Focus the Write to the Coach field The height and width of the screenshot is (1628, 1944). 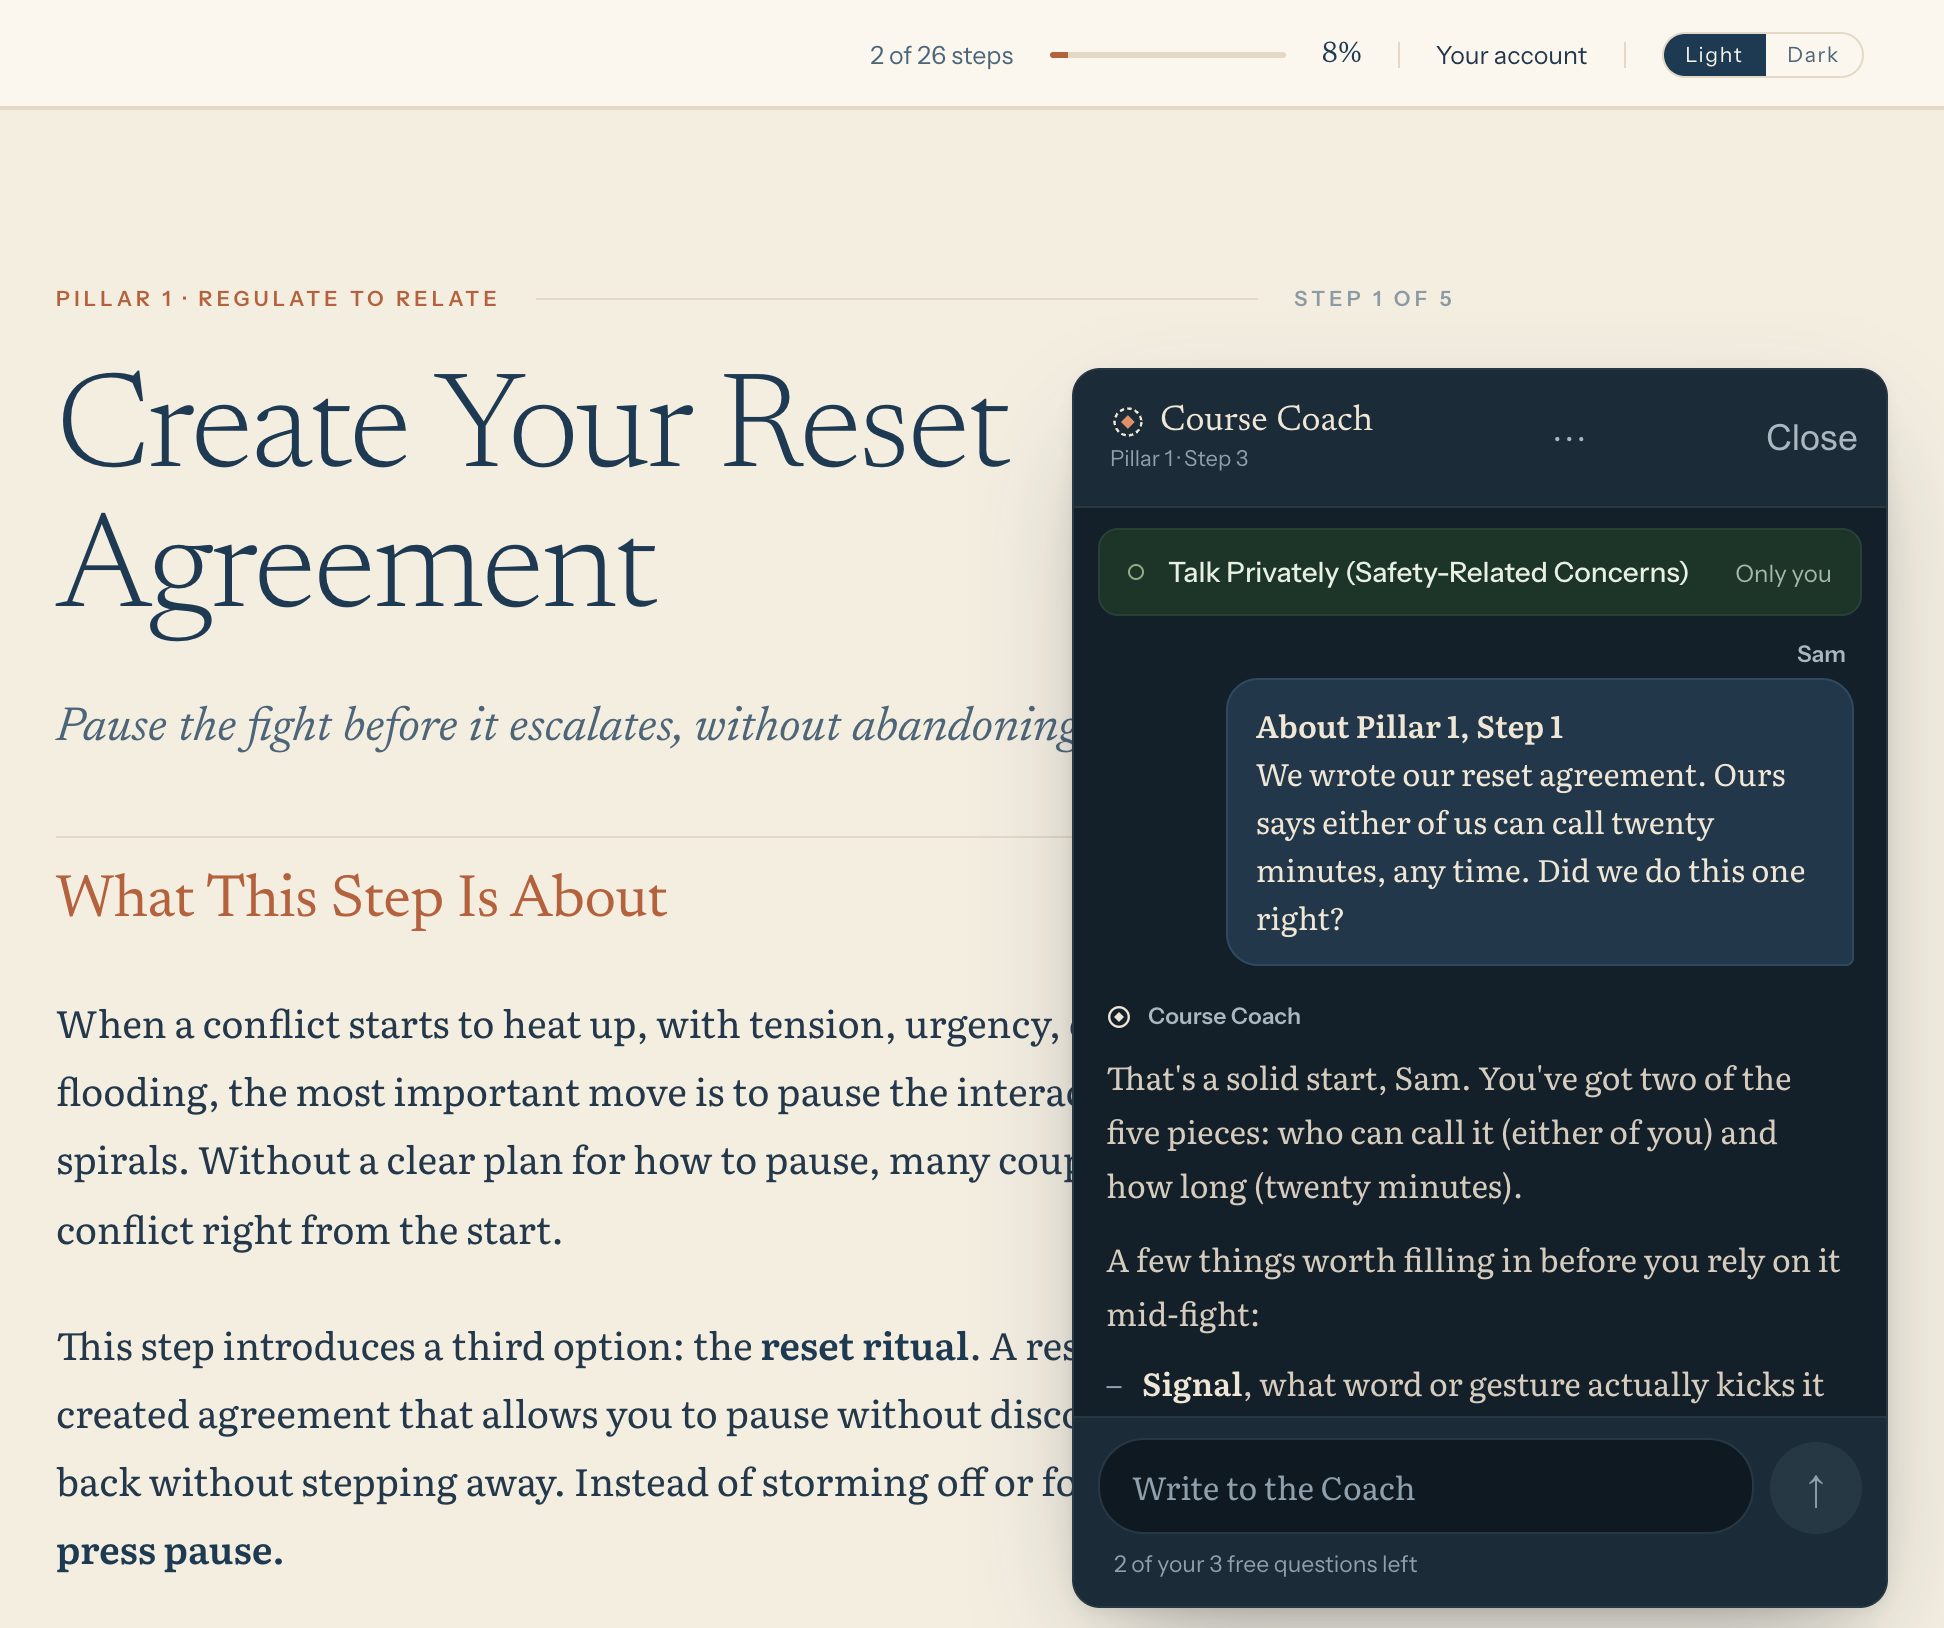pyautogui.click(x=1425, y=1488)
